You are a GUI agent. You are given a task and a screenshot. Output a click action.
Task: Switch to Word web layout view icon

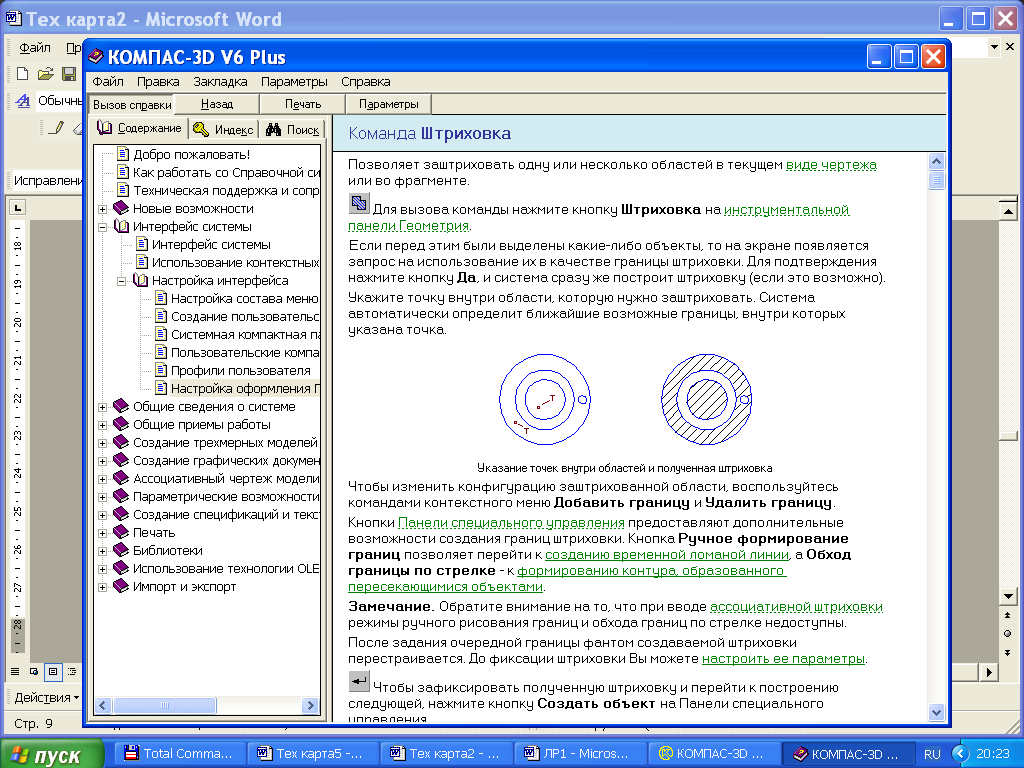coord(34,671)
